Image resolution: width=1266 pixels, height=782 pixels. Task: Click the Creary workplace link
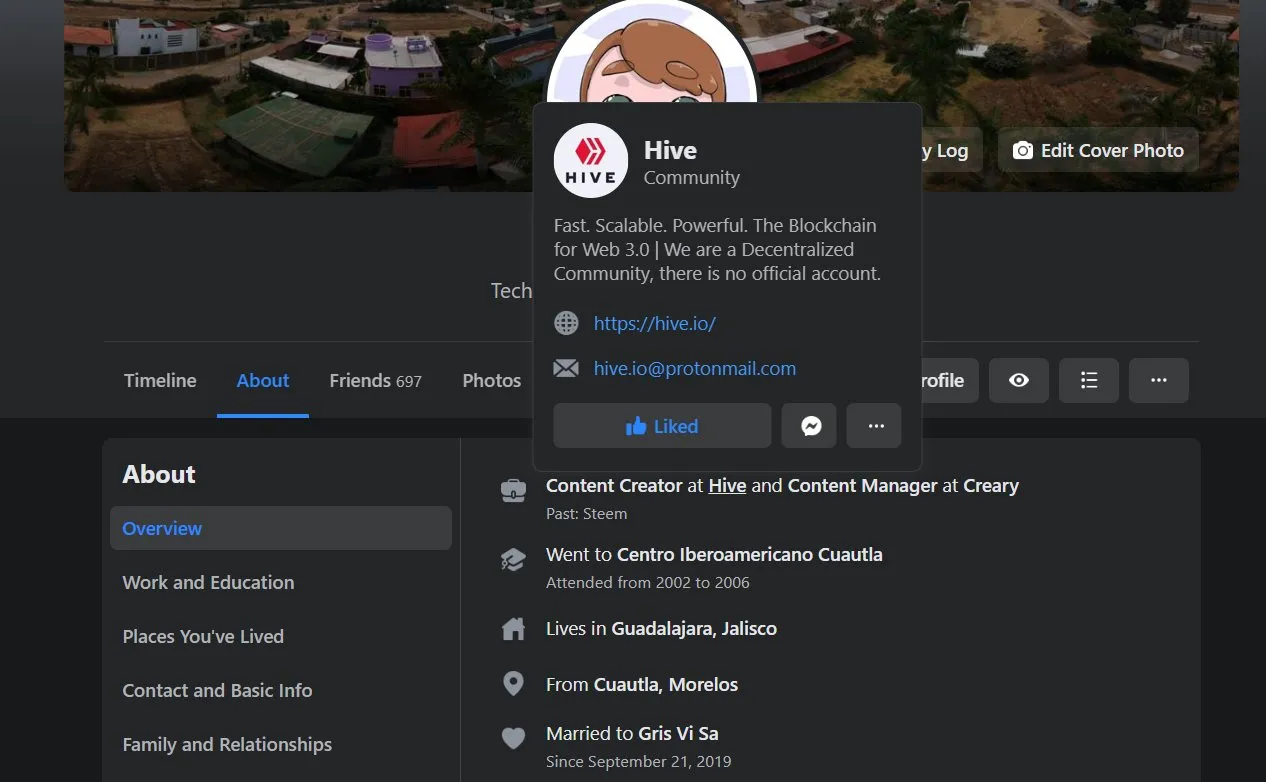pos(991,486)
